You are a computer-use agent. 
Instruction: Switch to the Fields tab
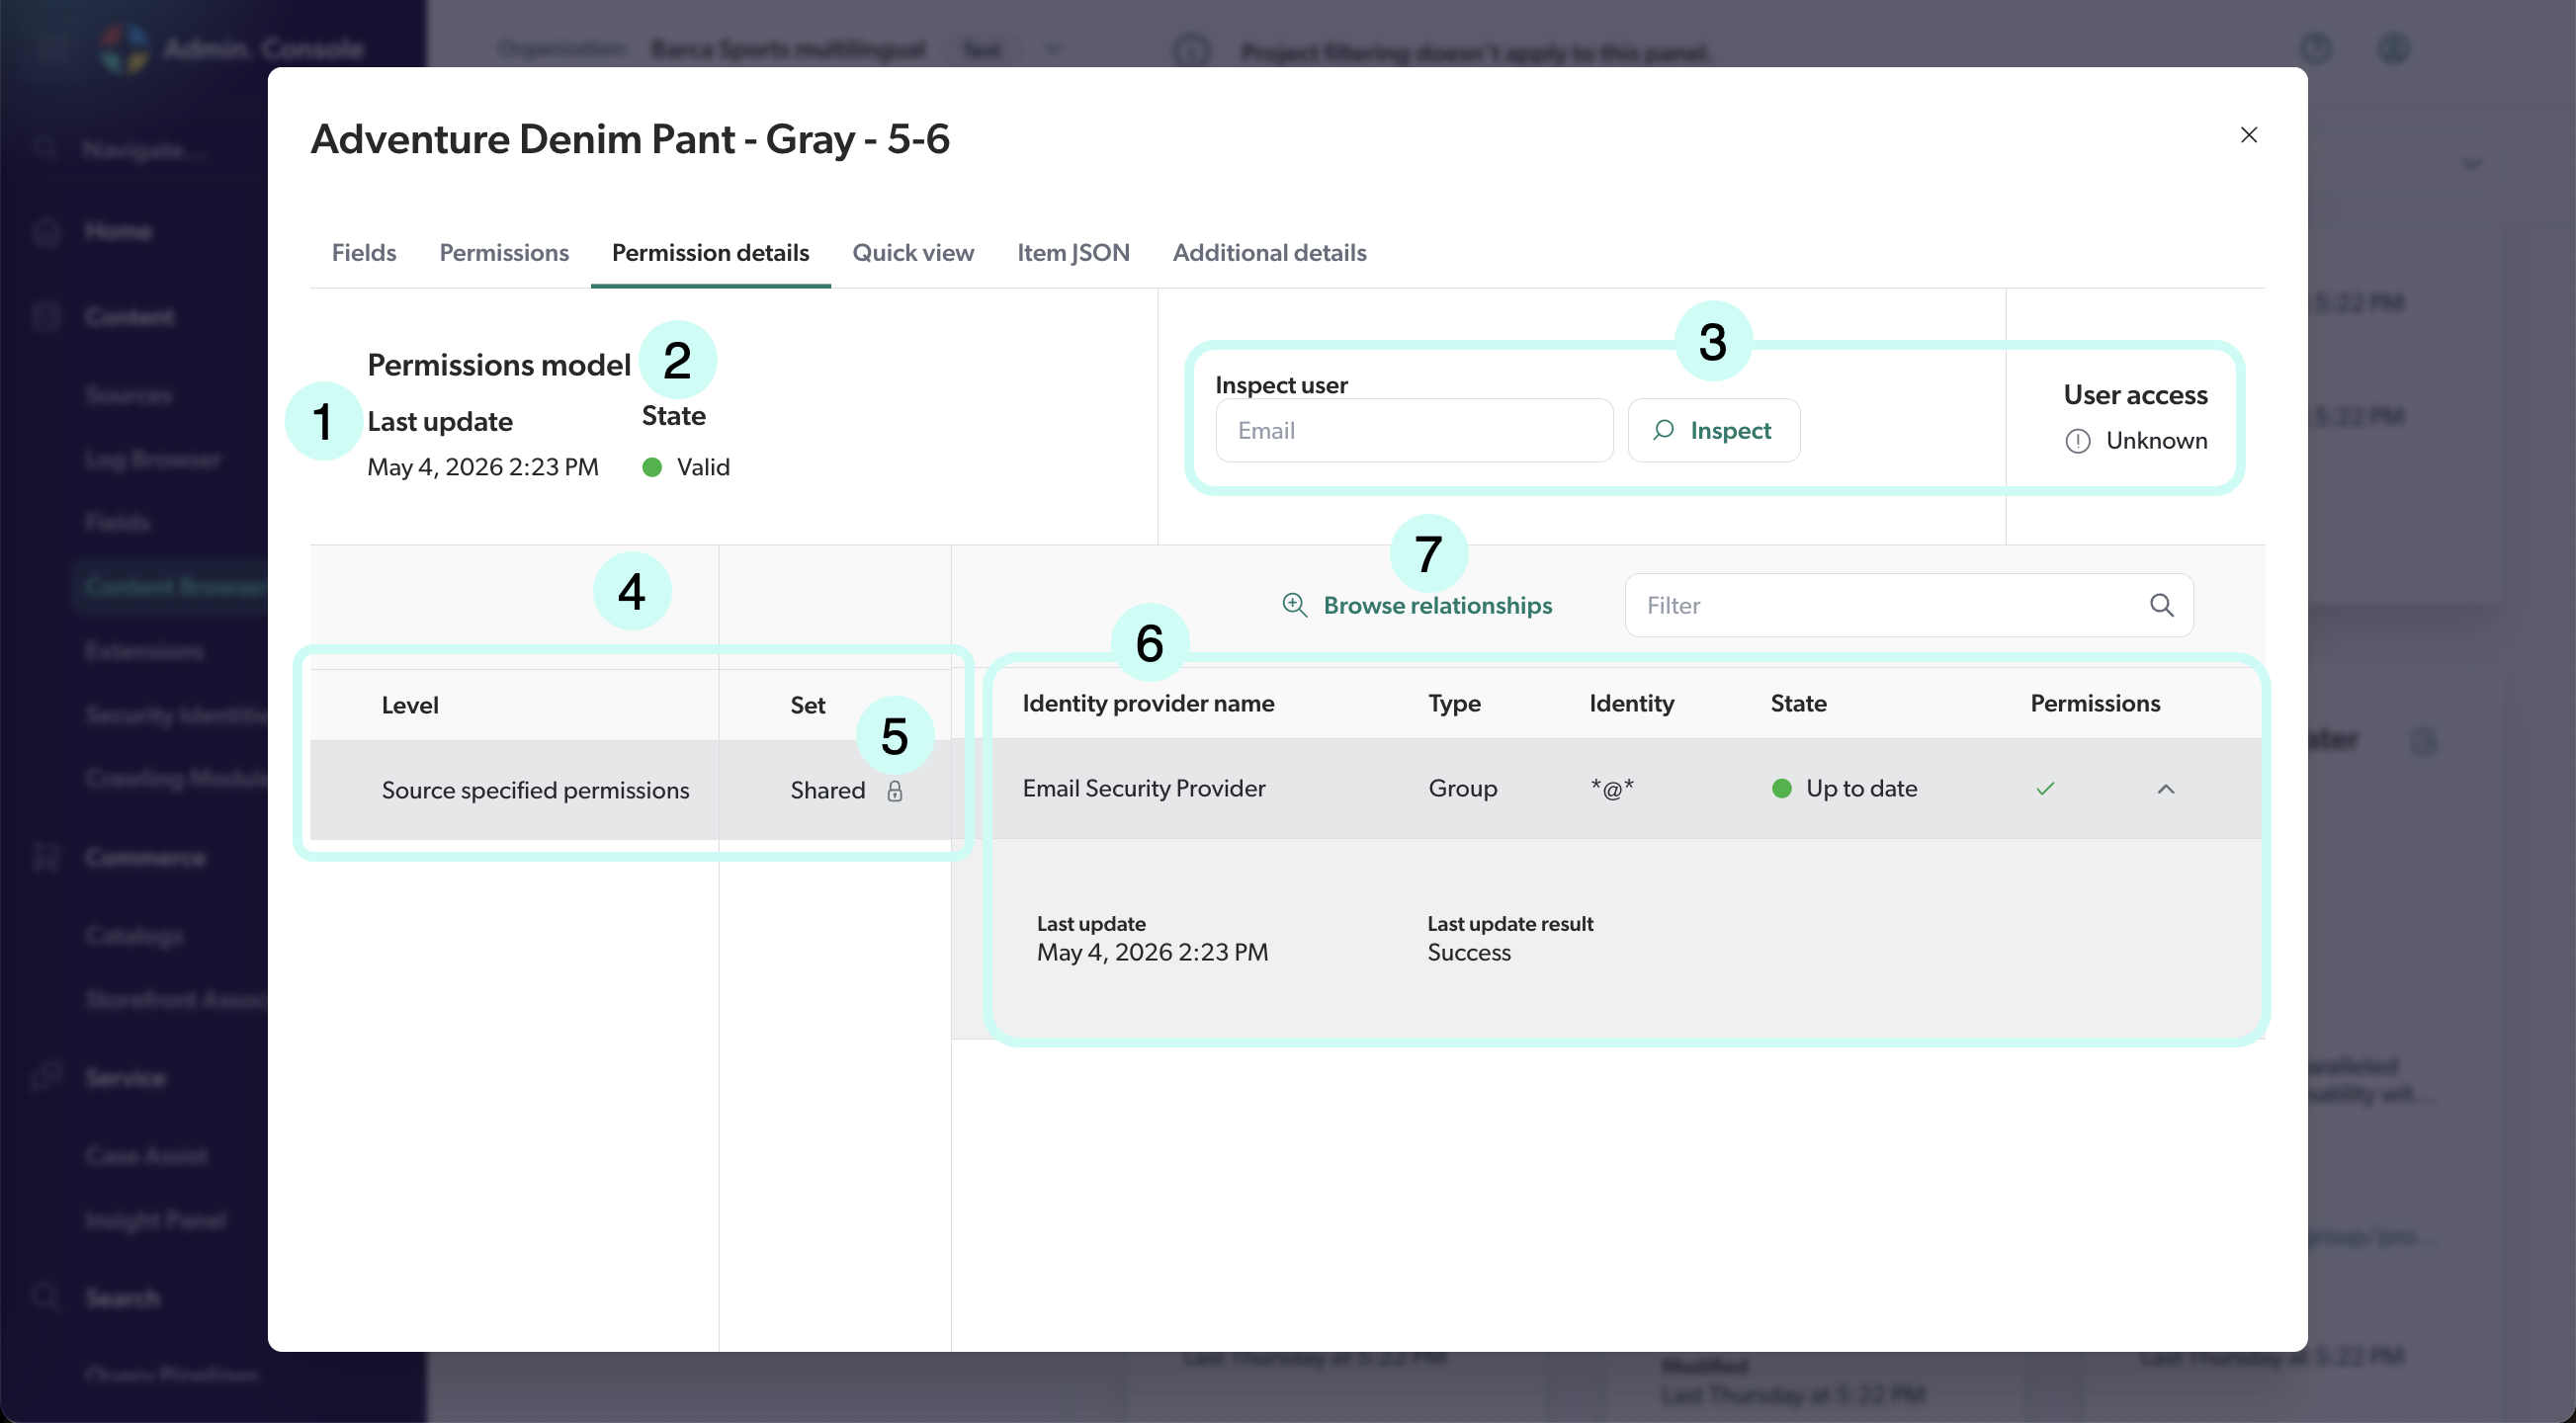364,252
